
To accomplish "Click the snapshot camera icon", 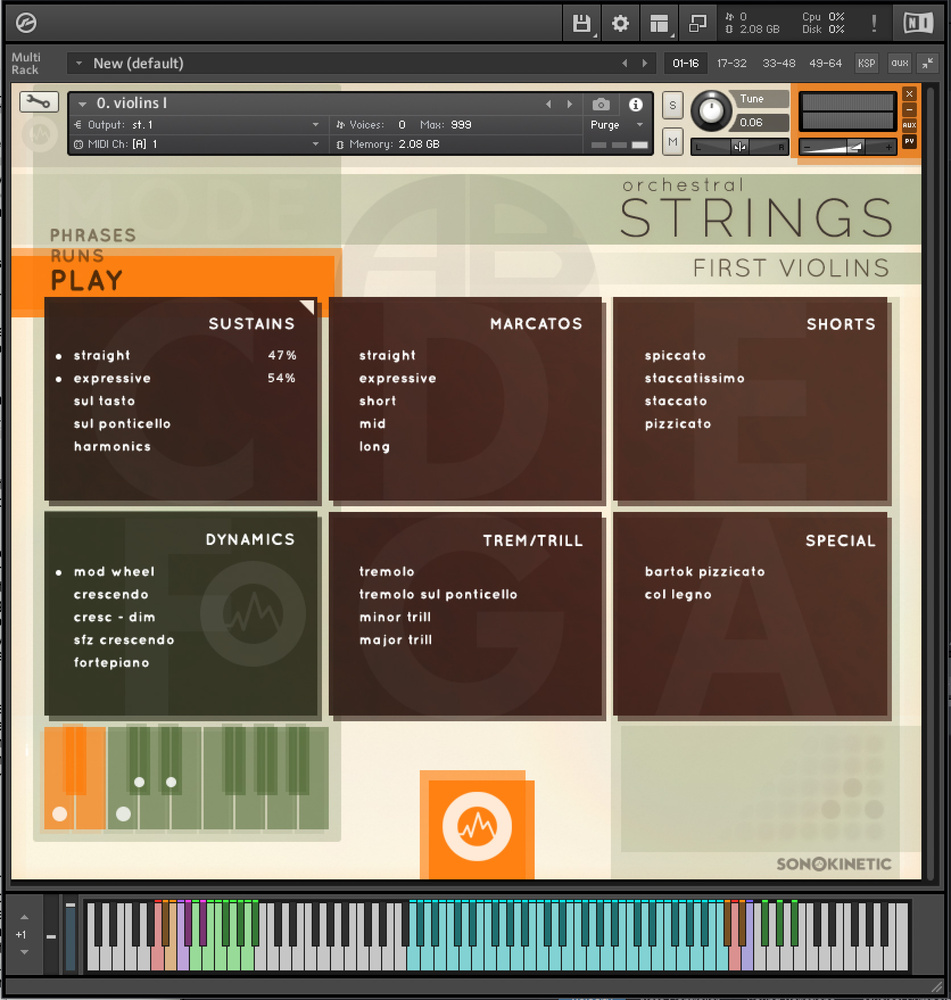I will pyautogui.click(x=601, y=104).
